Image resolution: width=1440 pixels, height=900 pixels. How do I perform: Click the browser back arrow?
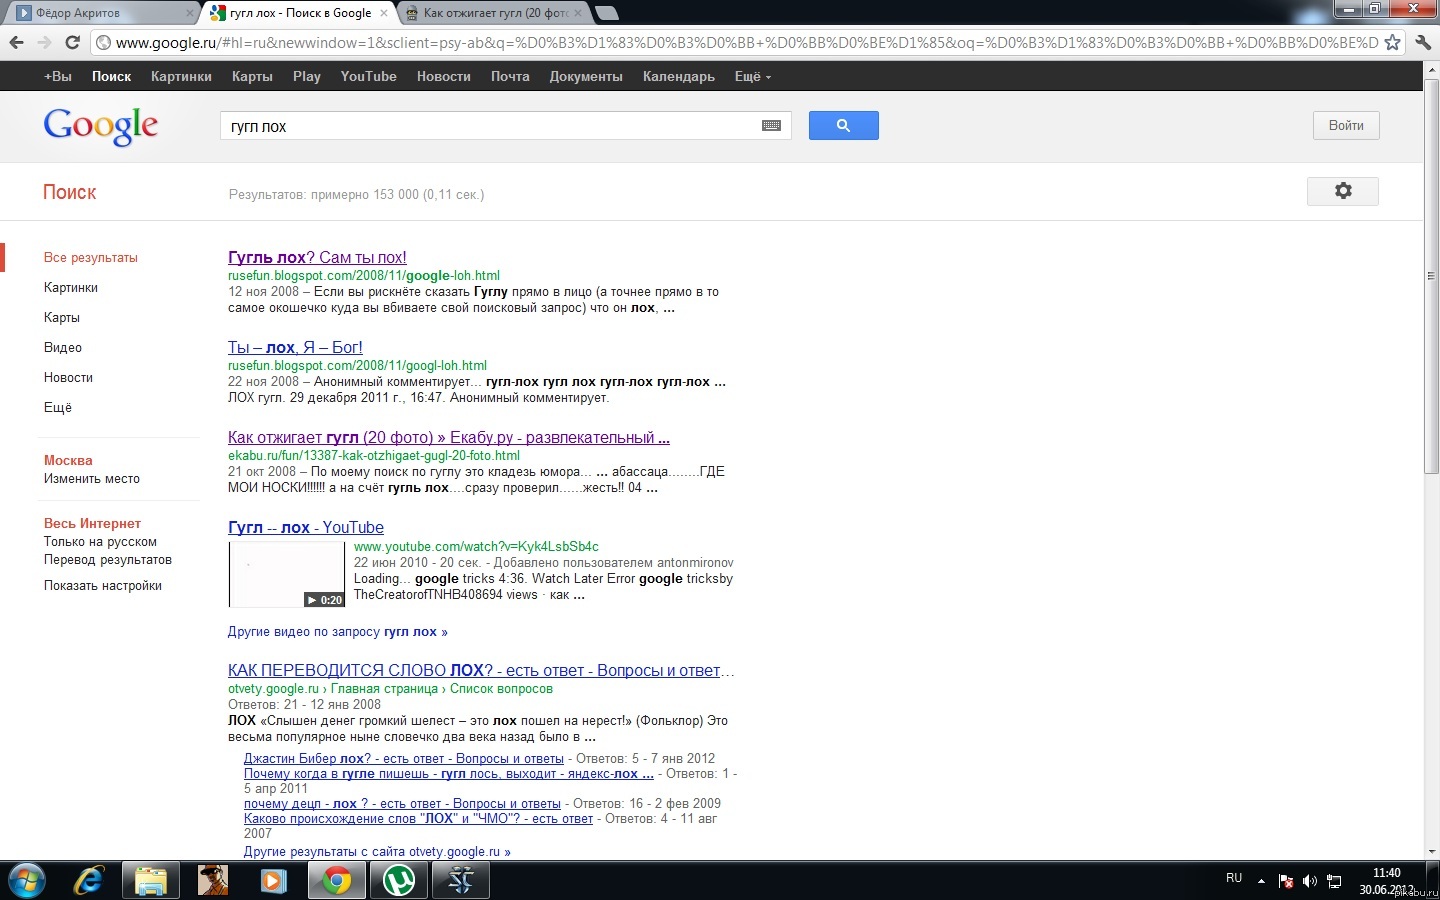pyautogui.click(x=16, y=42)
